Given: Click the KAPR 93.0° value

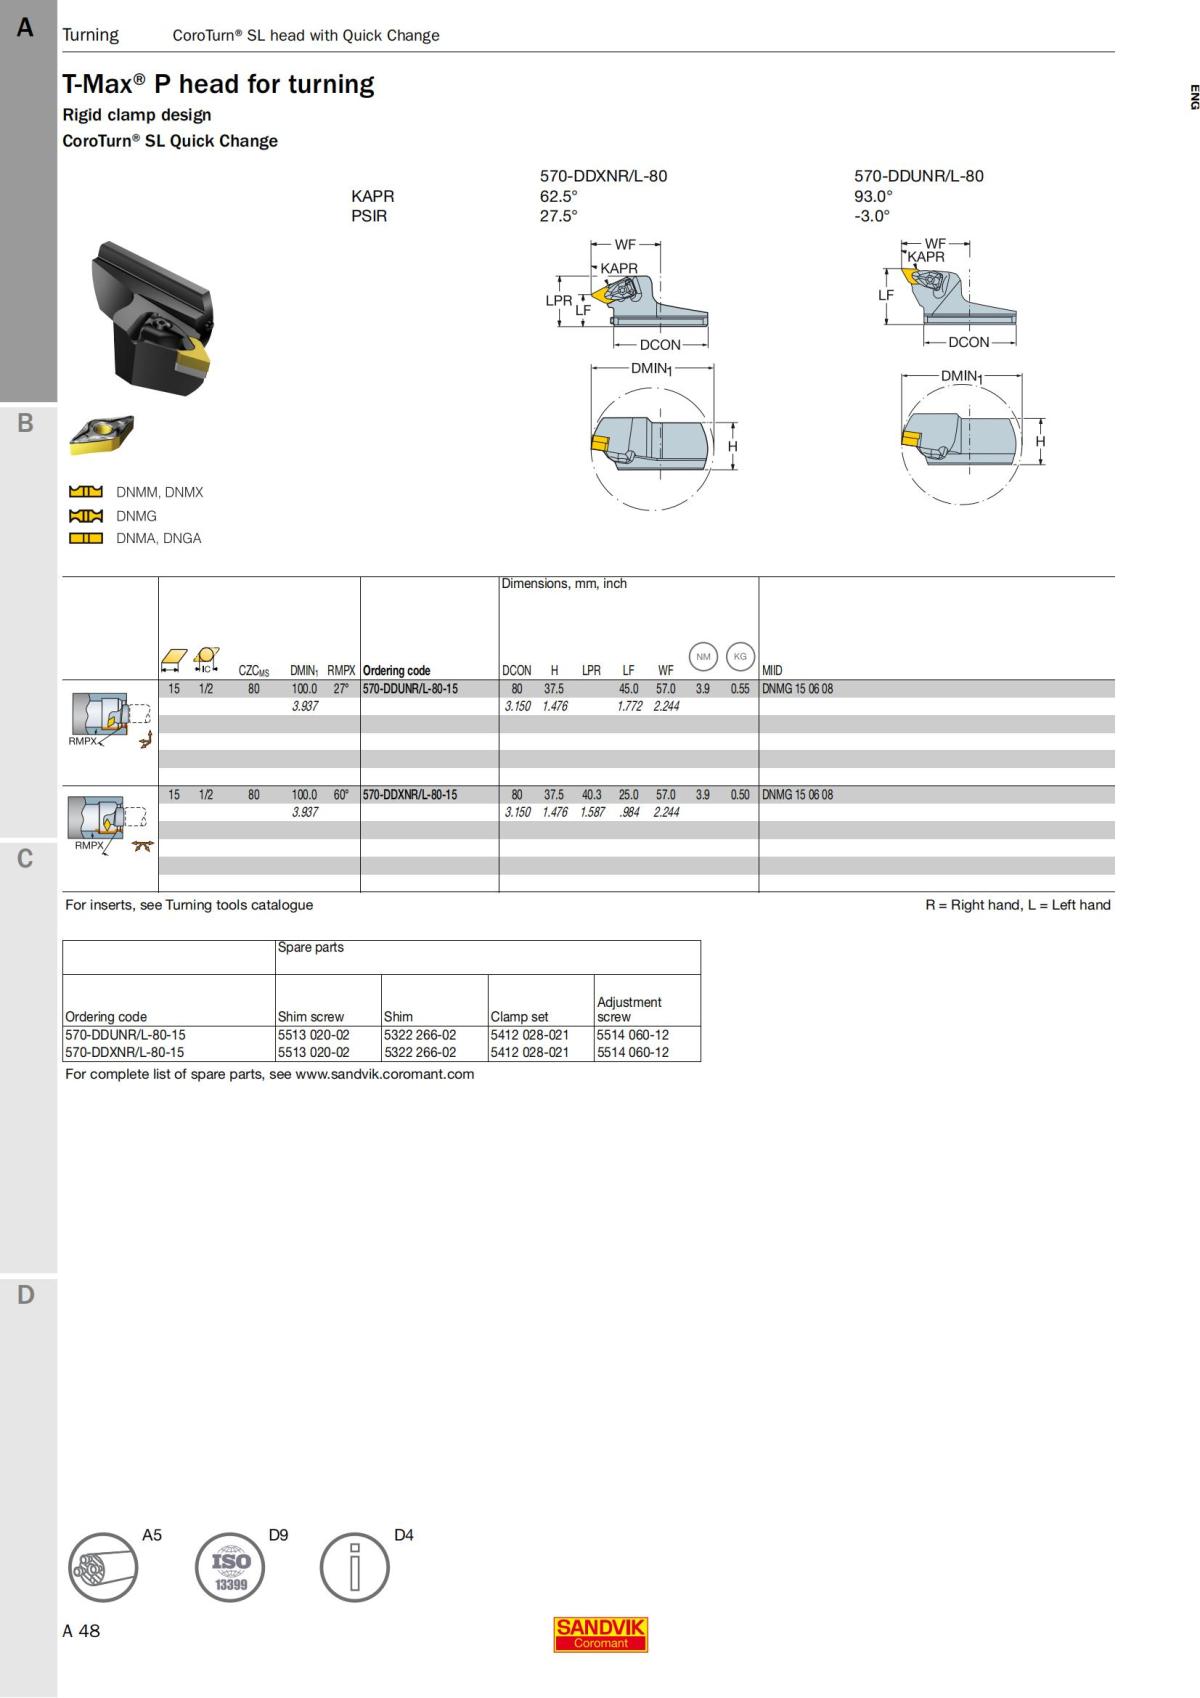Looking at the screenshot, I should tap(873, 196).
